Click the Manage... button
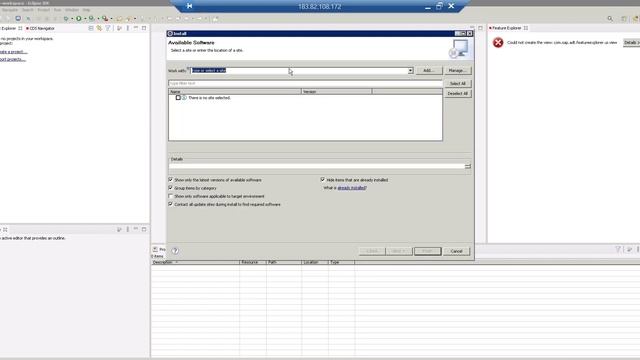 click(458, 71)
